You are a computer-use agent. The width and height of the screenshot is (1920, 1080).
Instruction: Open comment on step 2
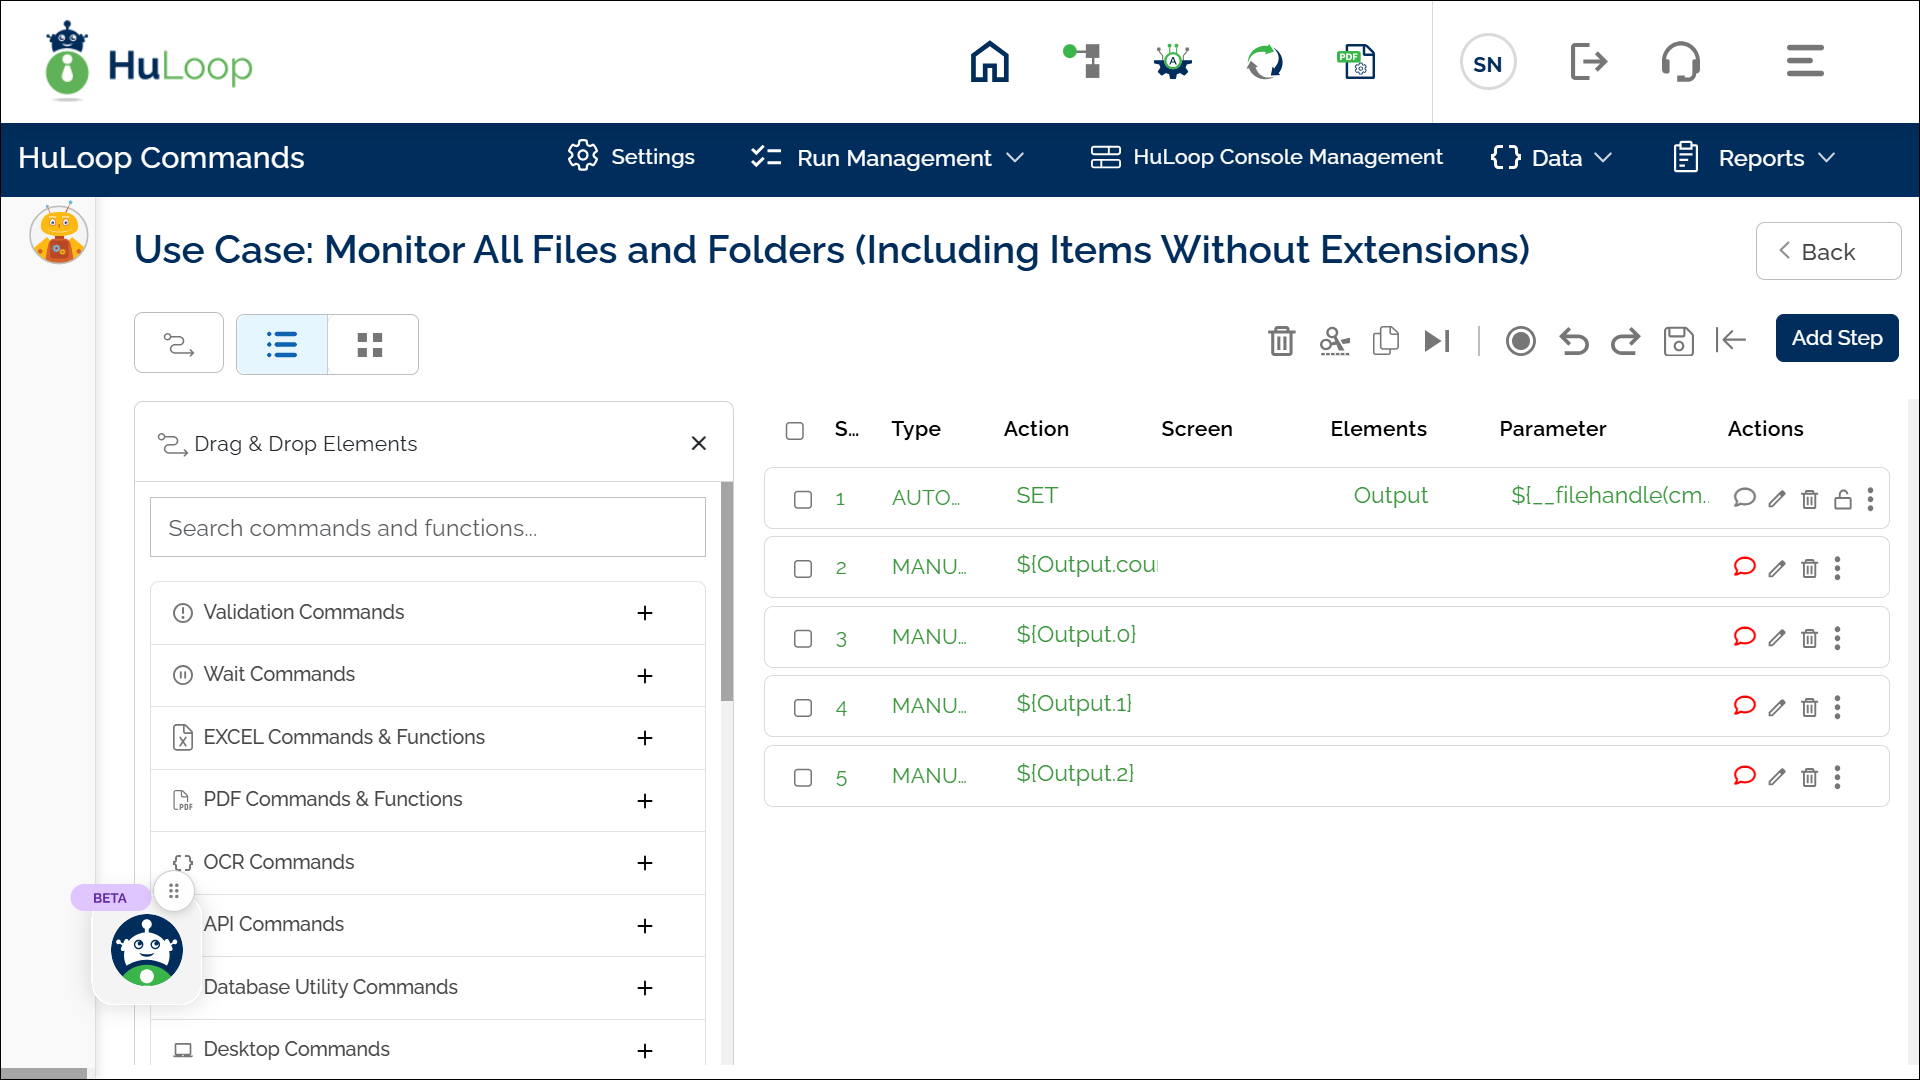pos(1744,567)
